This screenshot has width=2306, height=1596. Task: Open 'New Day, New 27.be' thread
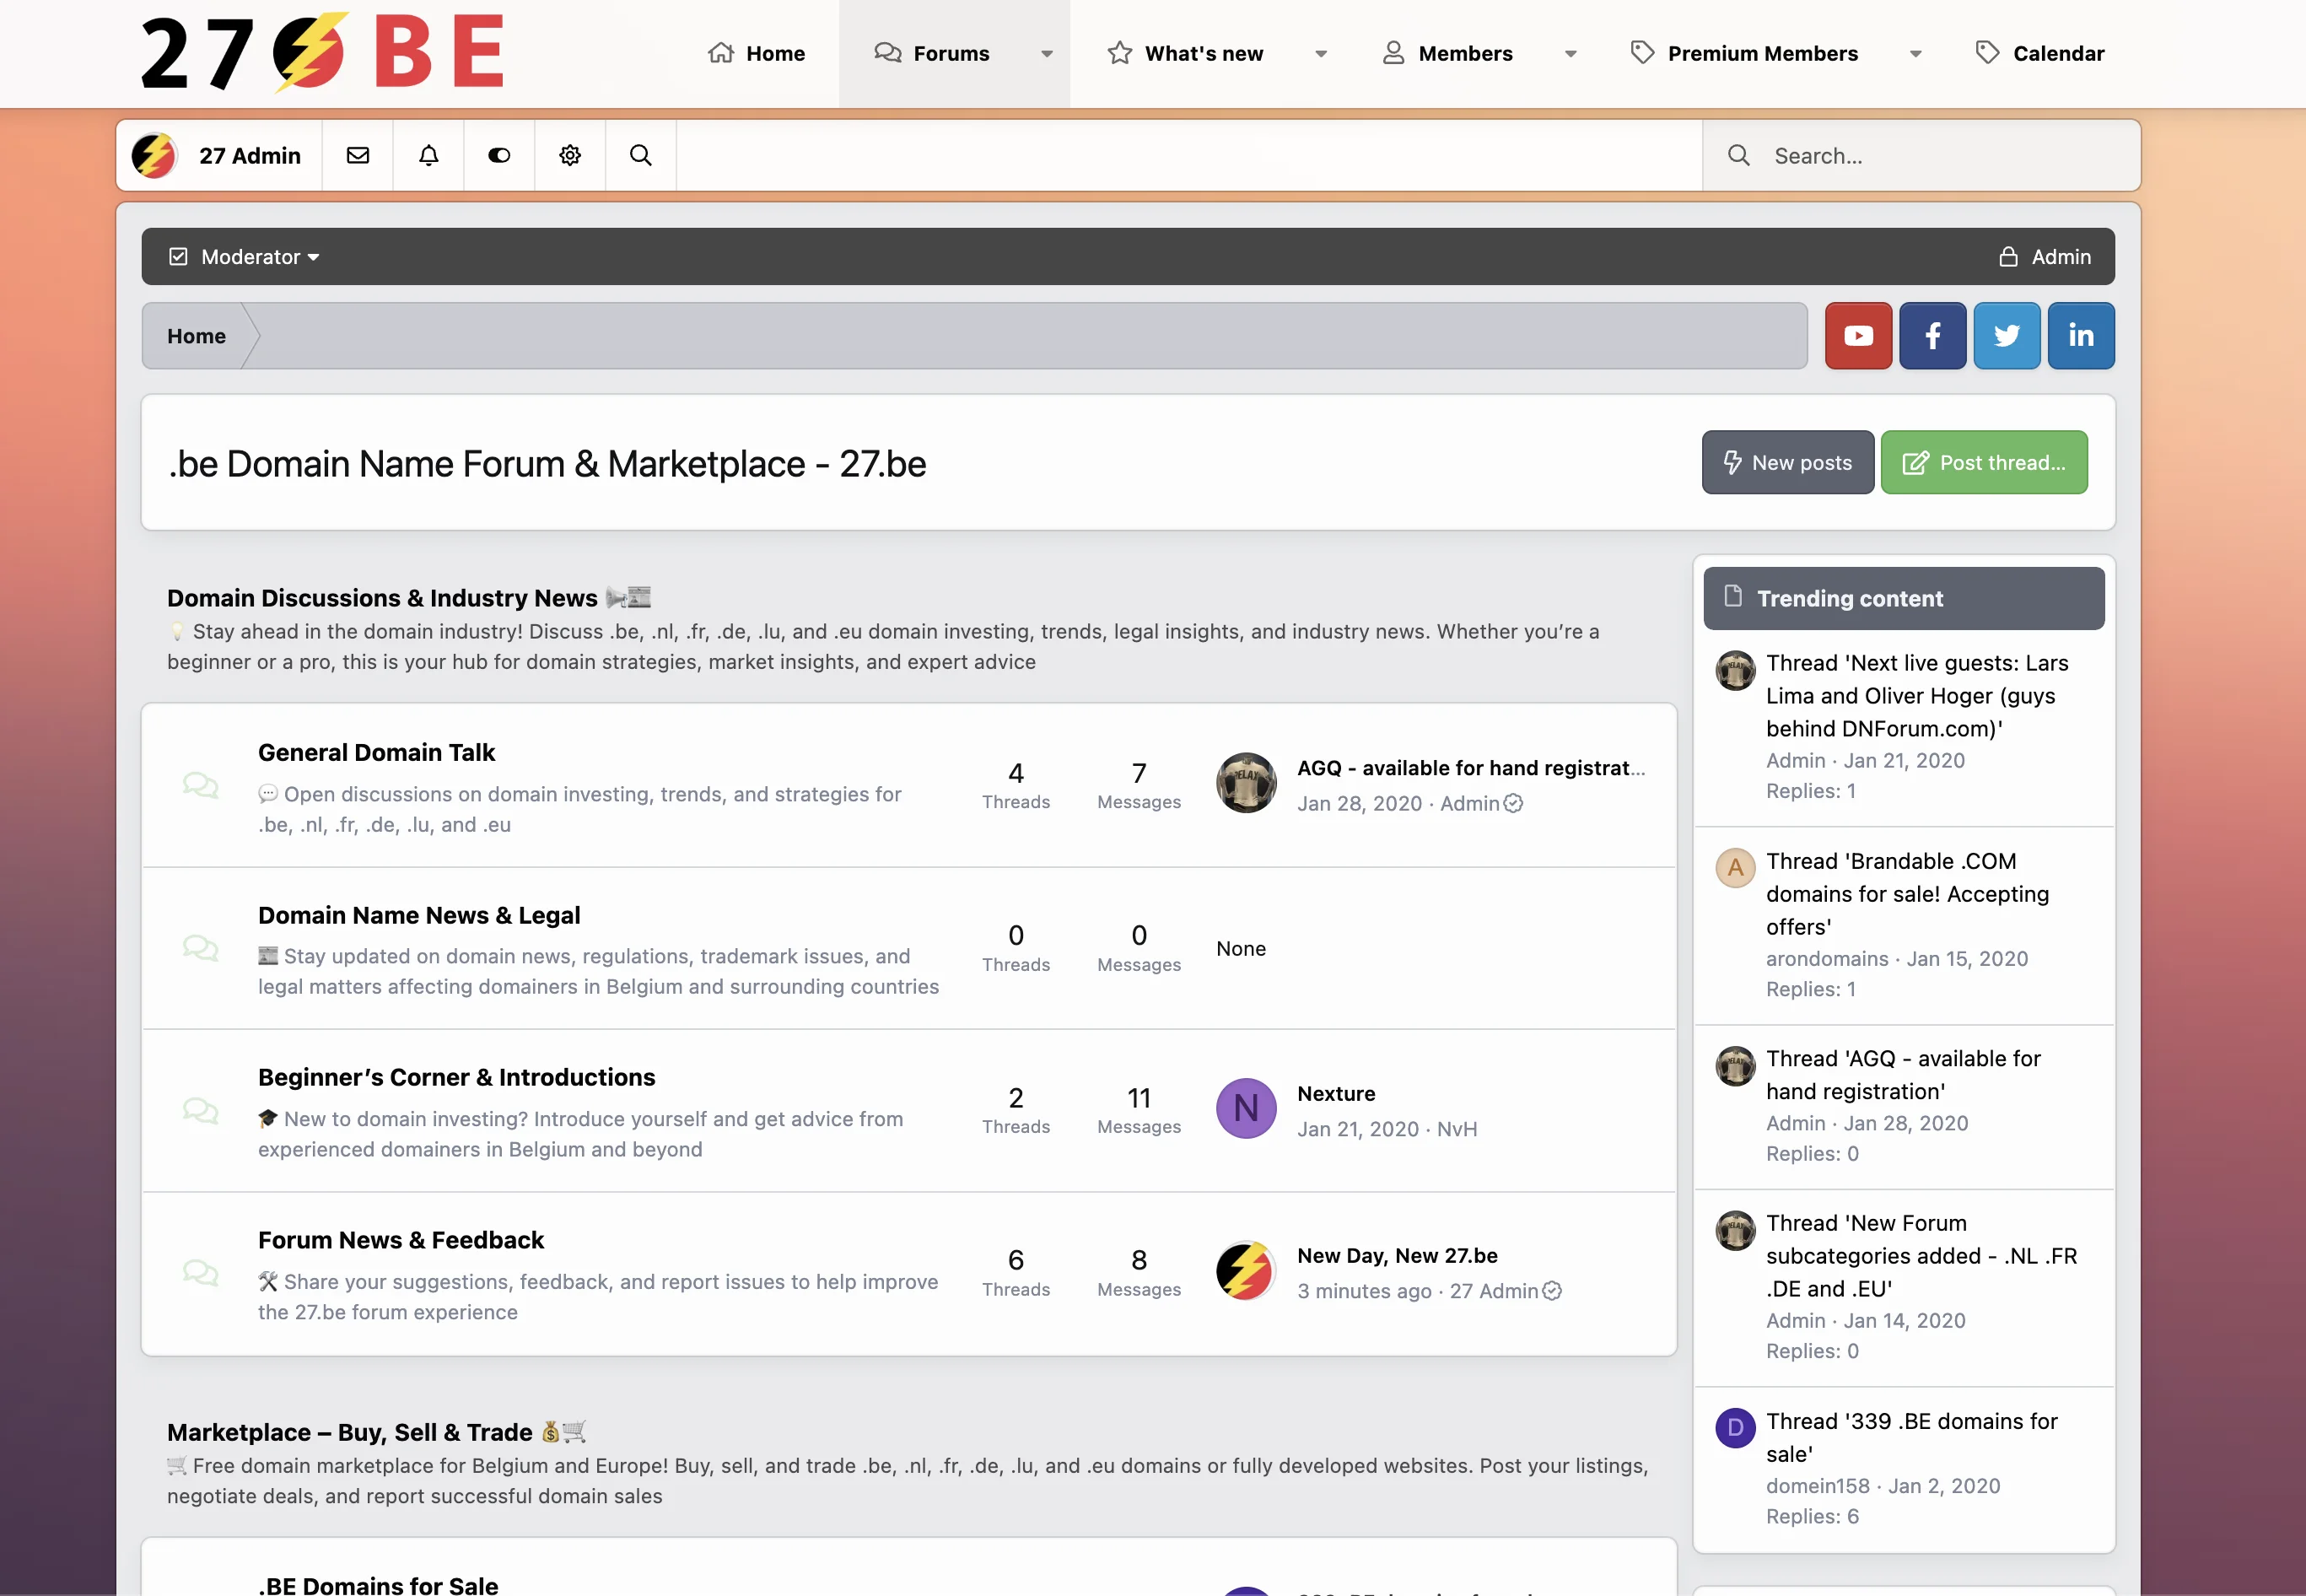pyautogui.click(x=1397, y=1255)
